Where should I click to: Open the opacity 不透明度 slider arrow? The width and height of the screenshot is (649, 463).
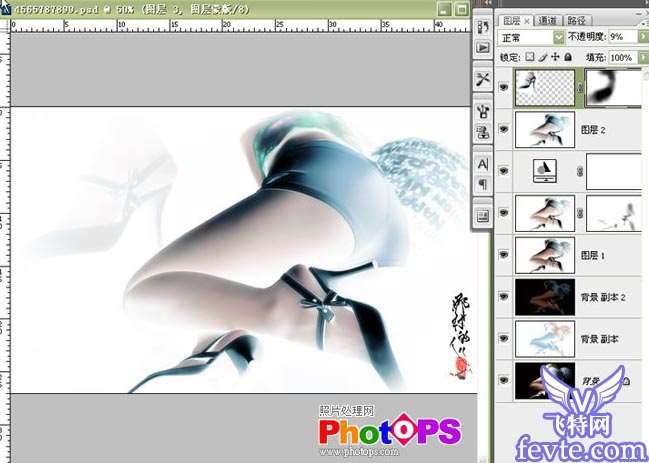[643, 37]
